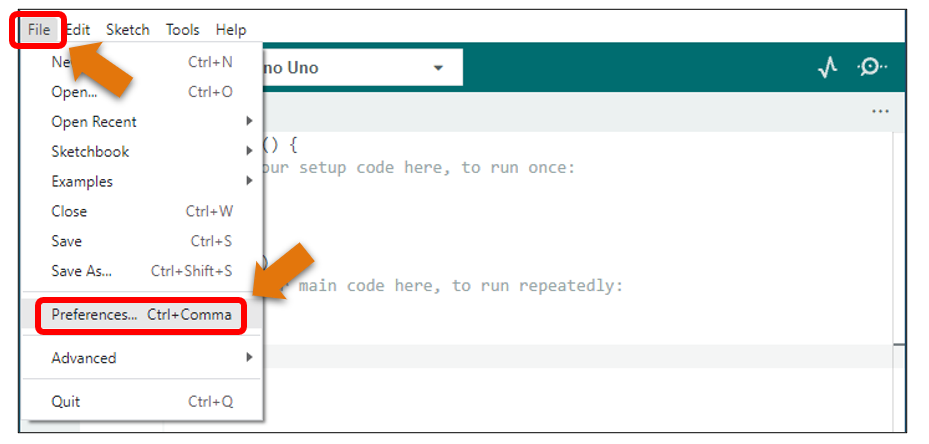Click the three-dots tab options icon
Viewport: 929px width, 444px height.
click(880, 111)
